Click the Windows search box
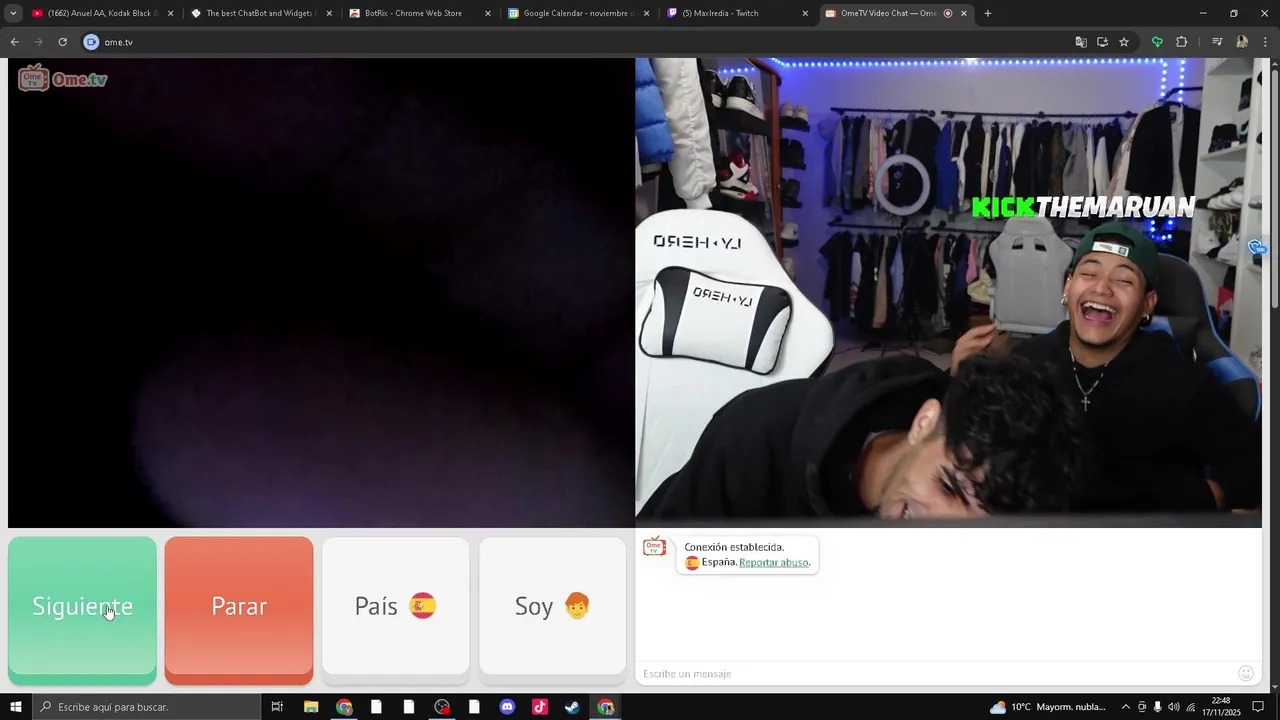Screen dimensions: 1280x720 coord(146,707)
